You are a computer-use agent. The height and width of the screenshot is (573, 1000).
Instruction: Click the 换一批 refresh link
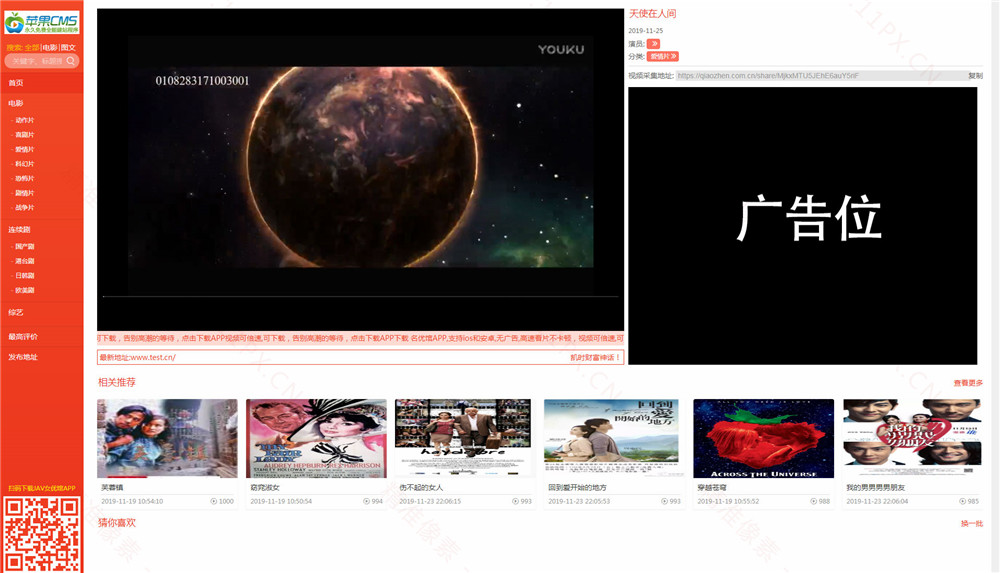tap(972, 523)
